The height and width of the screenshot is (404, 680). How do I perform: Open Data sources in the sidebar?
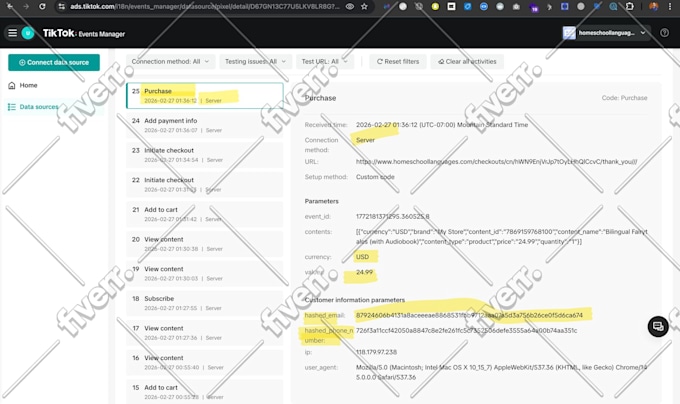point(39,107)
